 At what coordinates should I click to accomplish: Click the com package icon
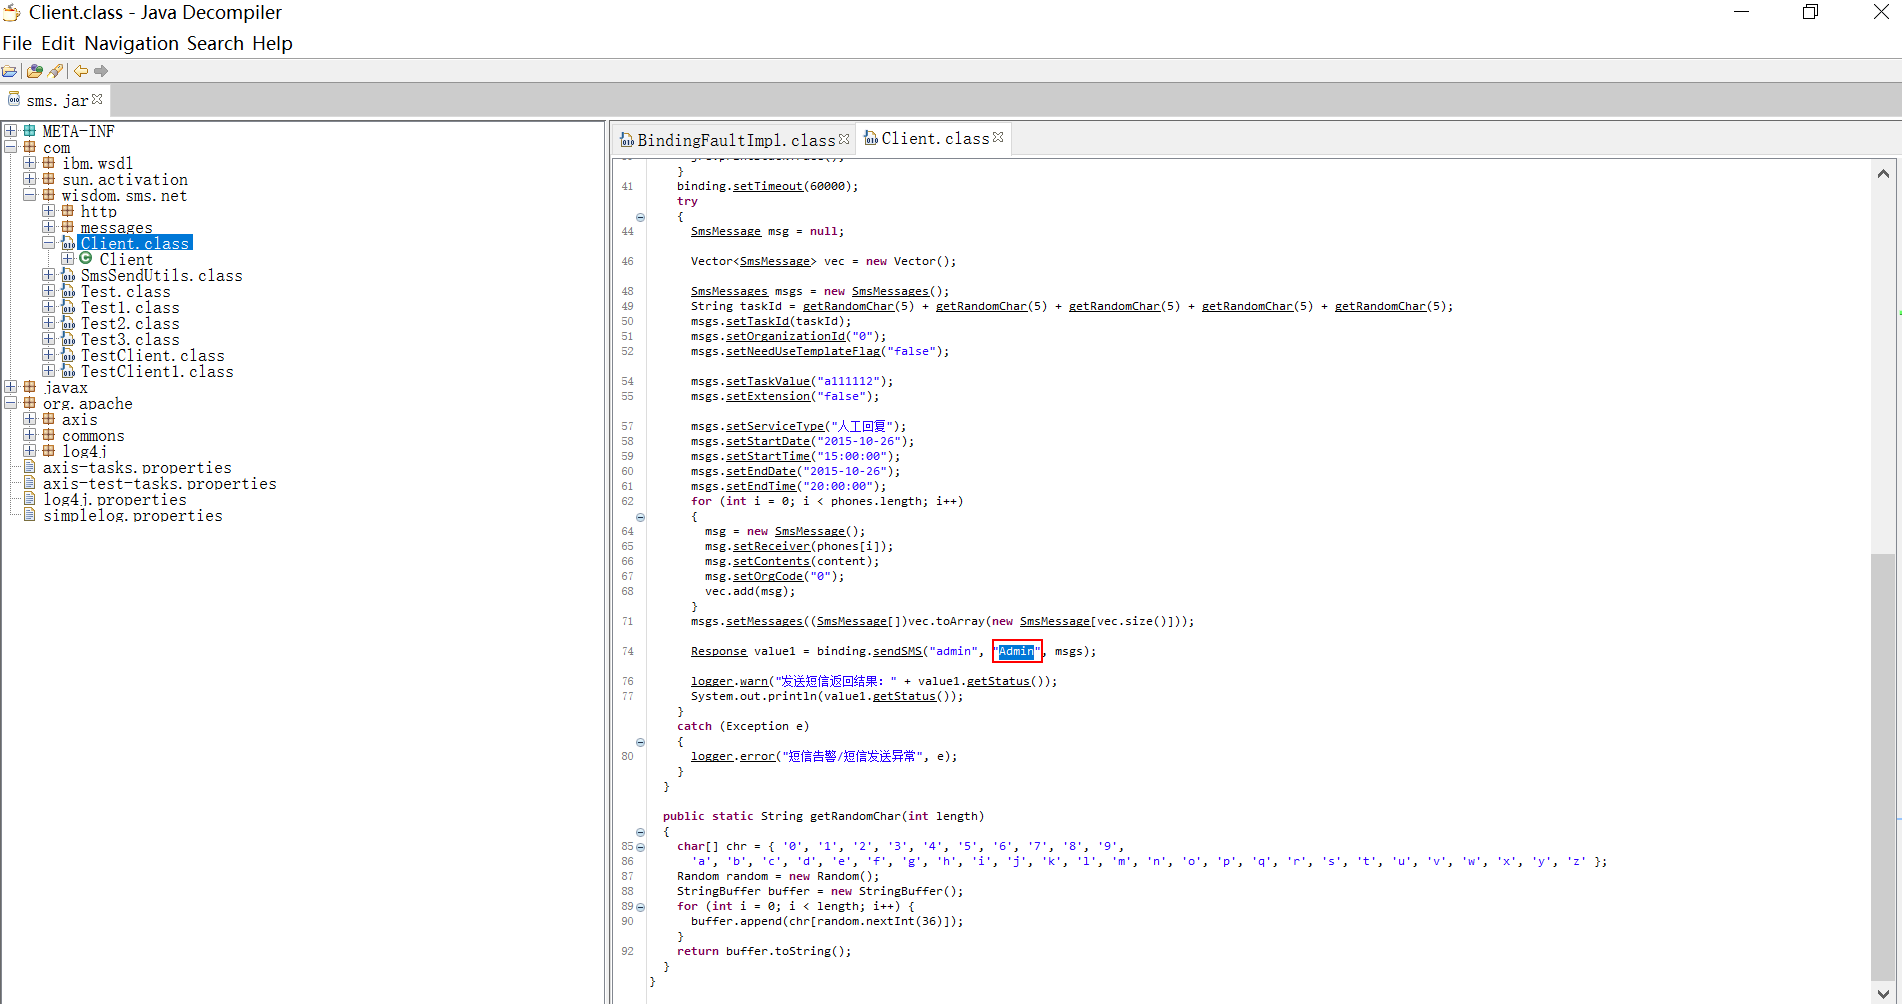30,147
